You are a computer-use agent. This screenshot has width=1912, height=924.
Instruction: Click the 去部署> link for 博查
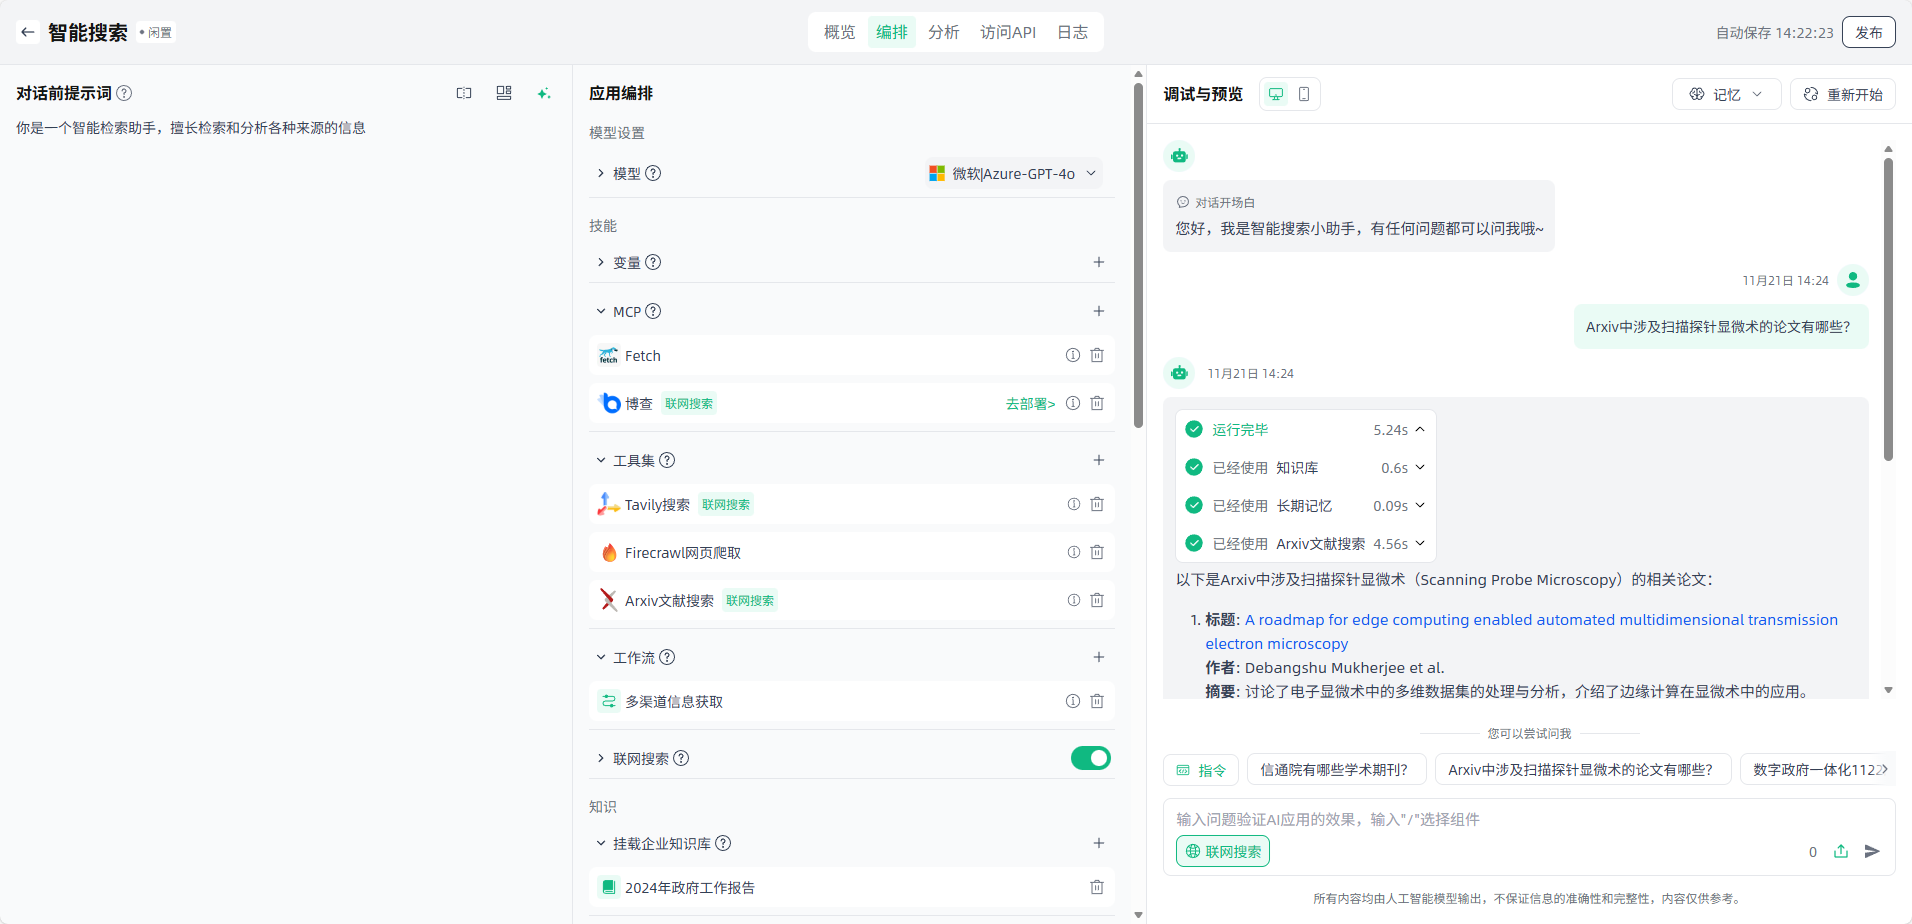[x=1030, y=403]
